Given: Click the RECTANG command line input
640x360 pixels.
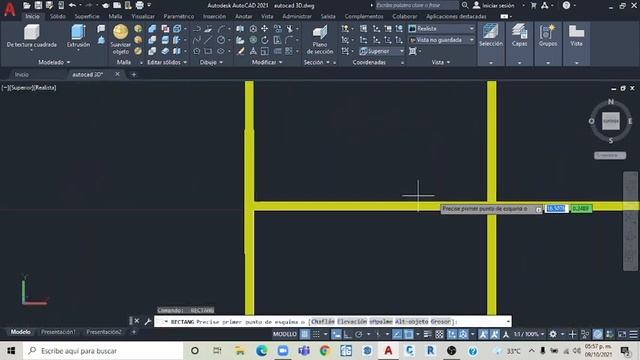Looking at the screenshot, I should 332,322.
